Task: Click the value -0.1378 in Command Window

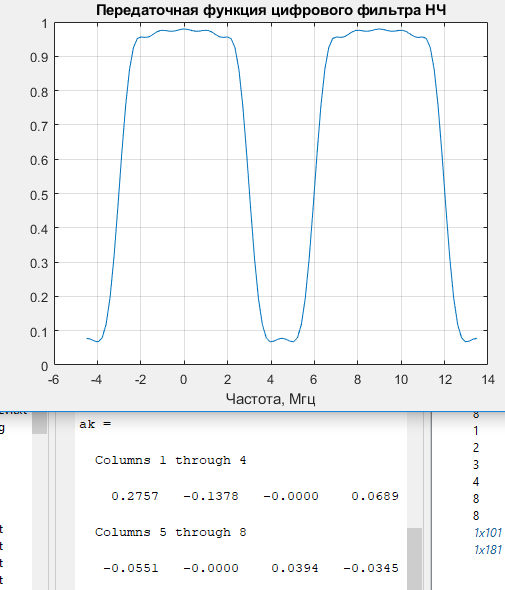Action: tap(211, 496)
